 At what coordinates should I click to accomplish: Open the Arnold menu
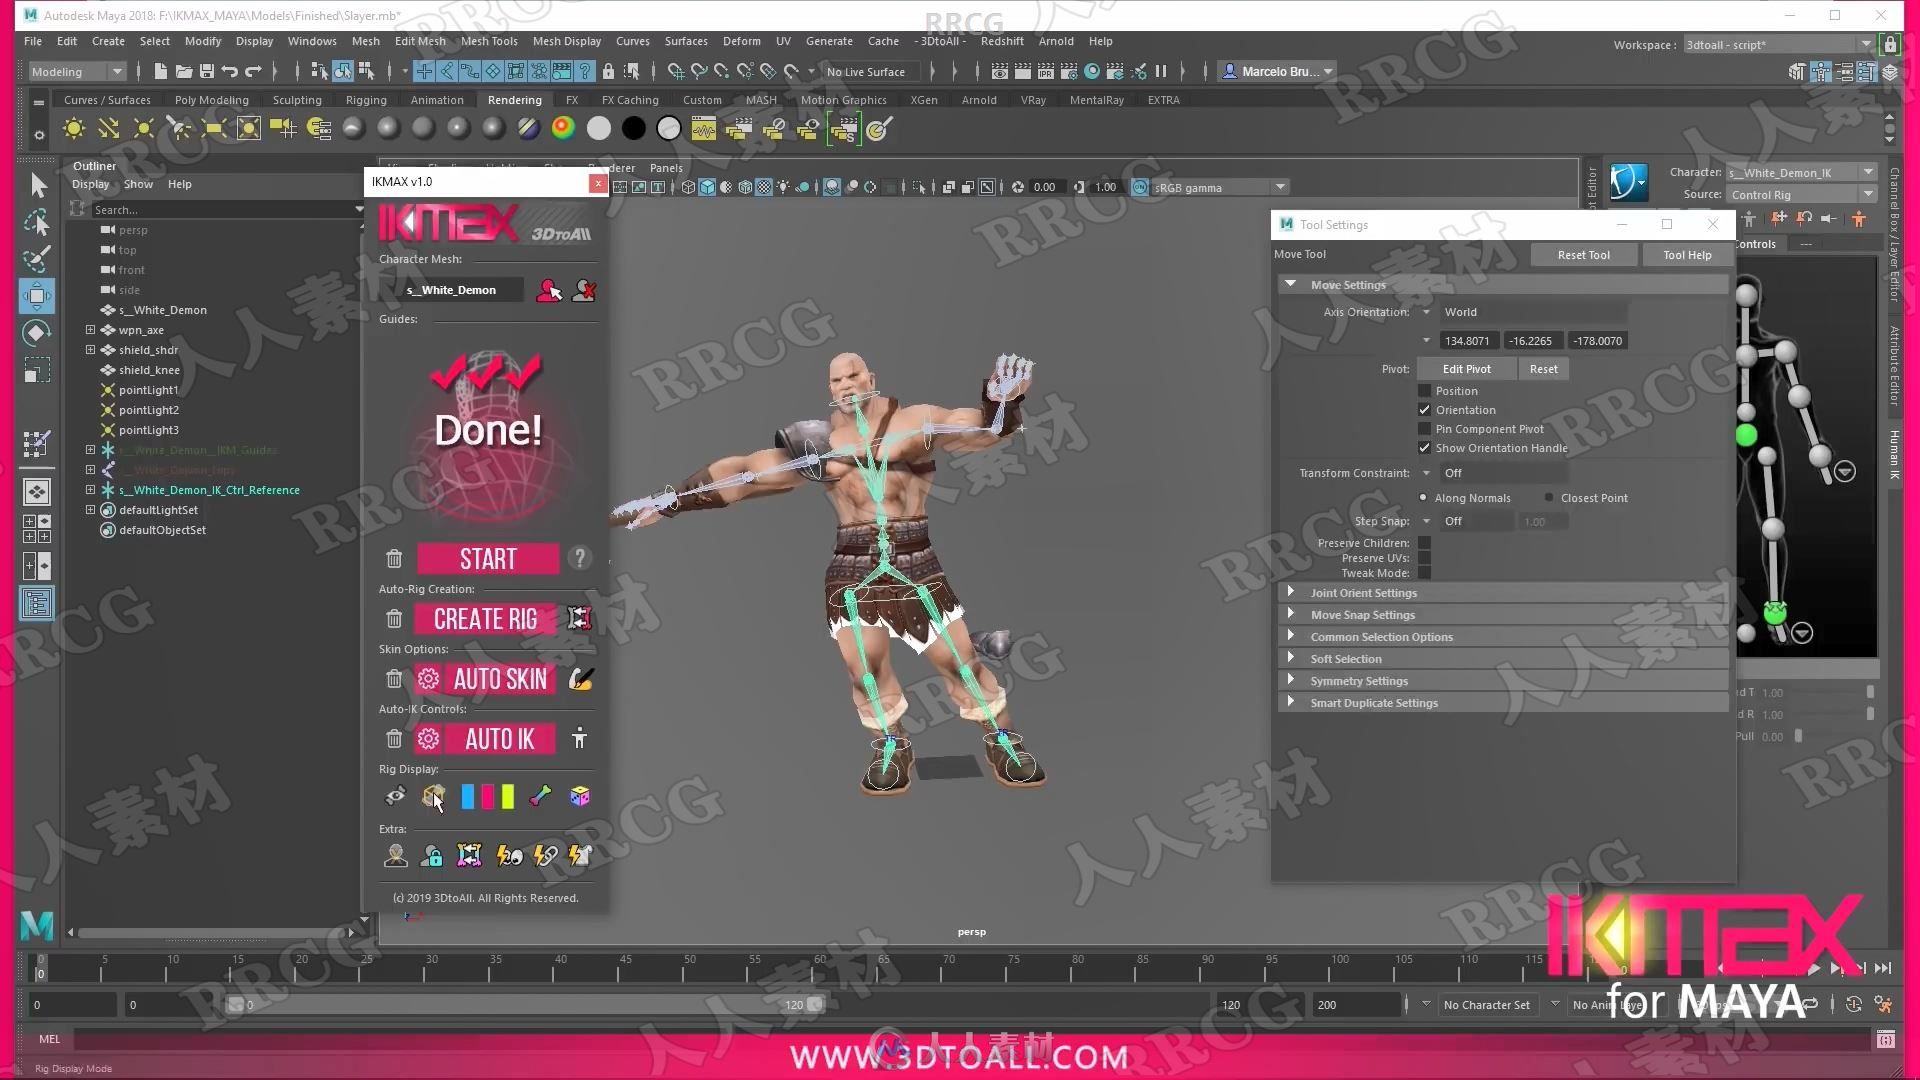pos(1056,41)
